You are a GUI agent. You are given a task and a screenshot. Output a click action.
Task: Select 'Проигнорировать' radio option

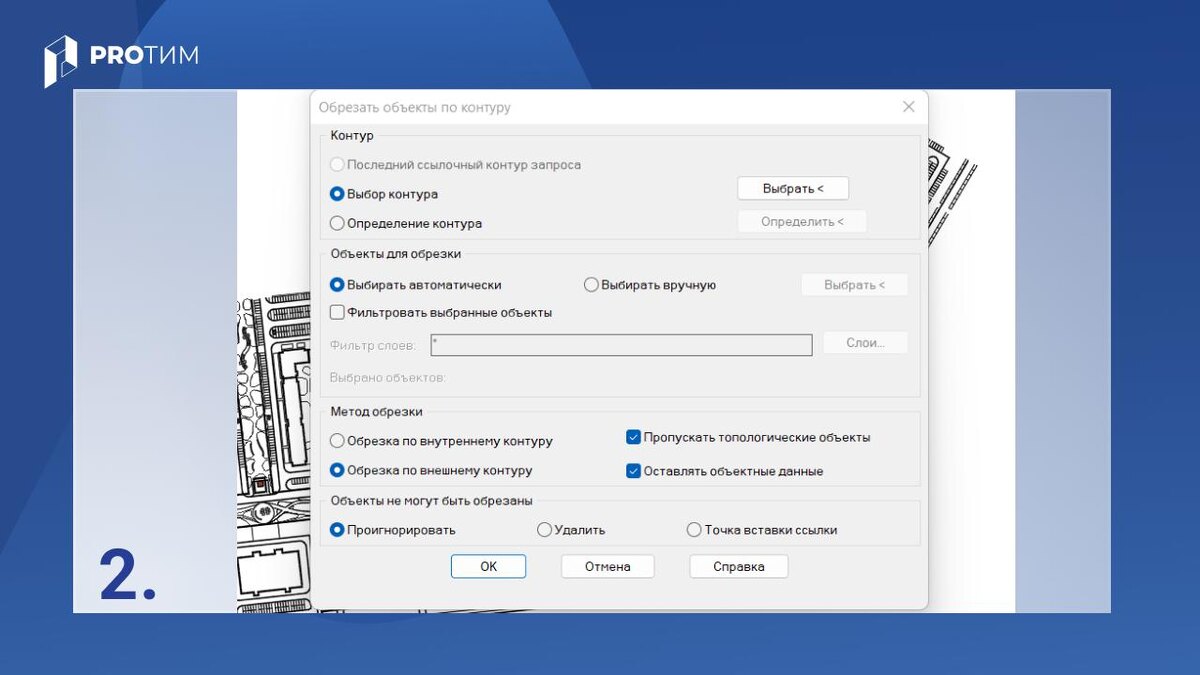click(337, 530)
